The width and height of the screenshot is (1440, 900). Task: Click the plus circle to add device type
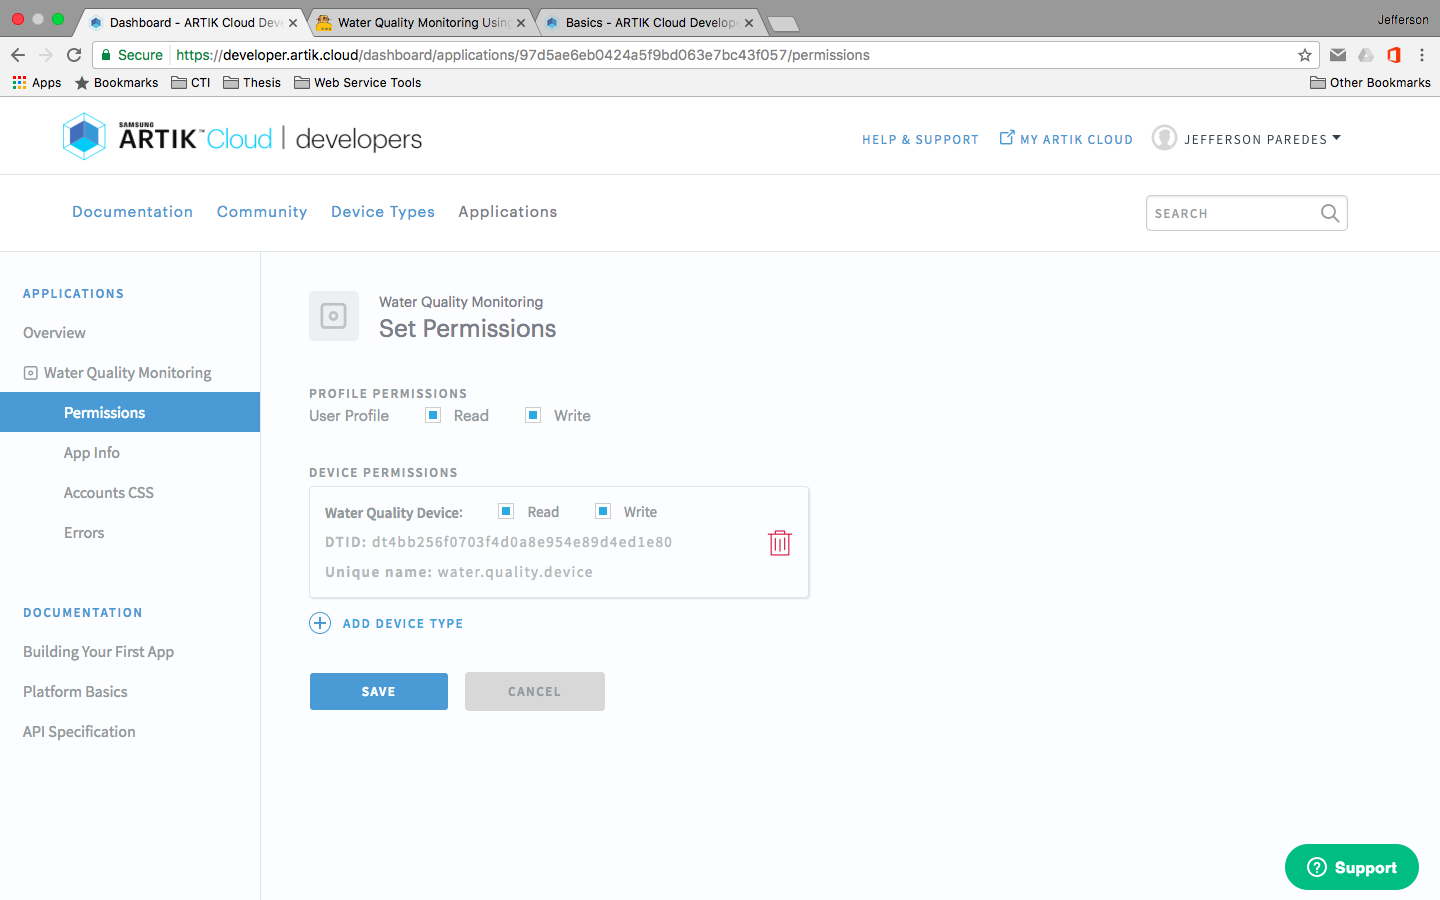320,623
